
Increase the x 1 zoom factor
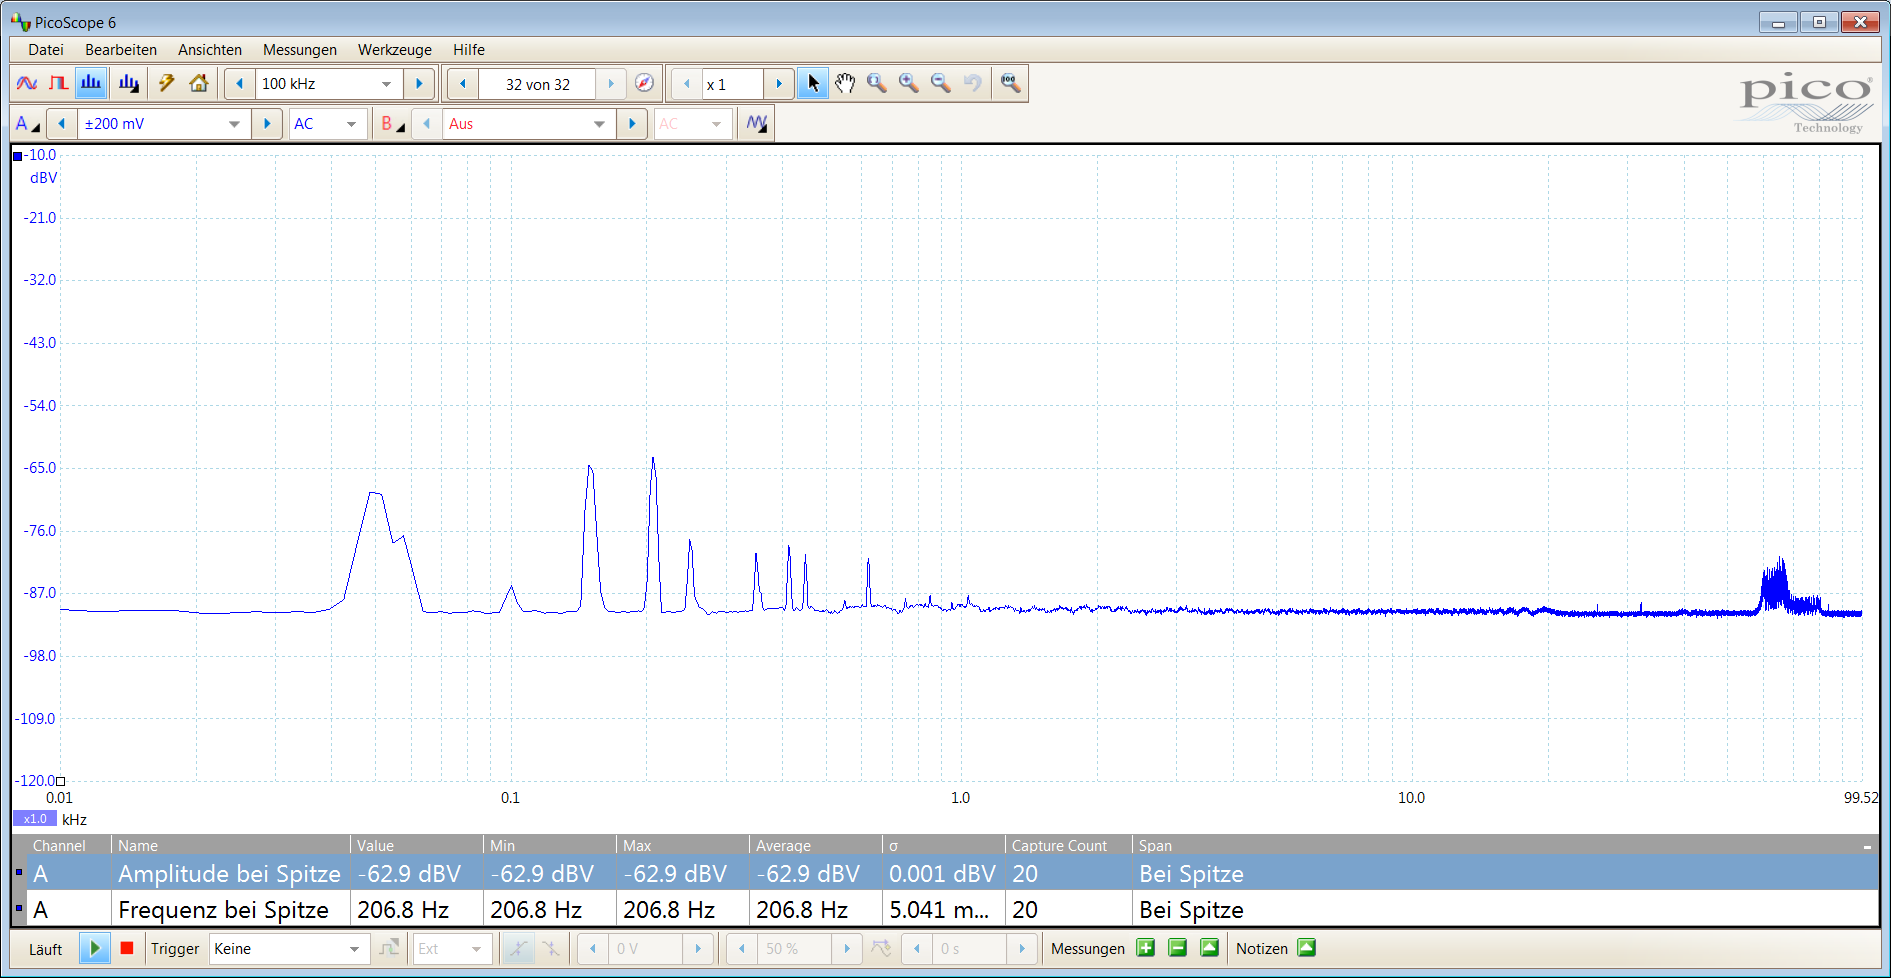point(779,84)
